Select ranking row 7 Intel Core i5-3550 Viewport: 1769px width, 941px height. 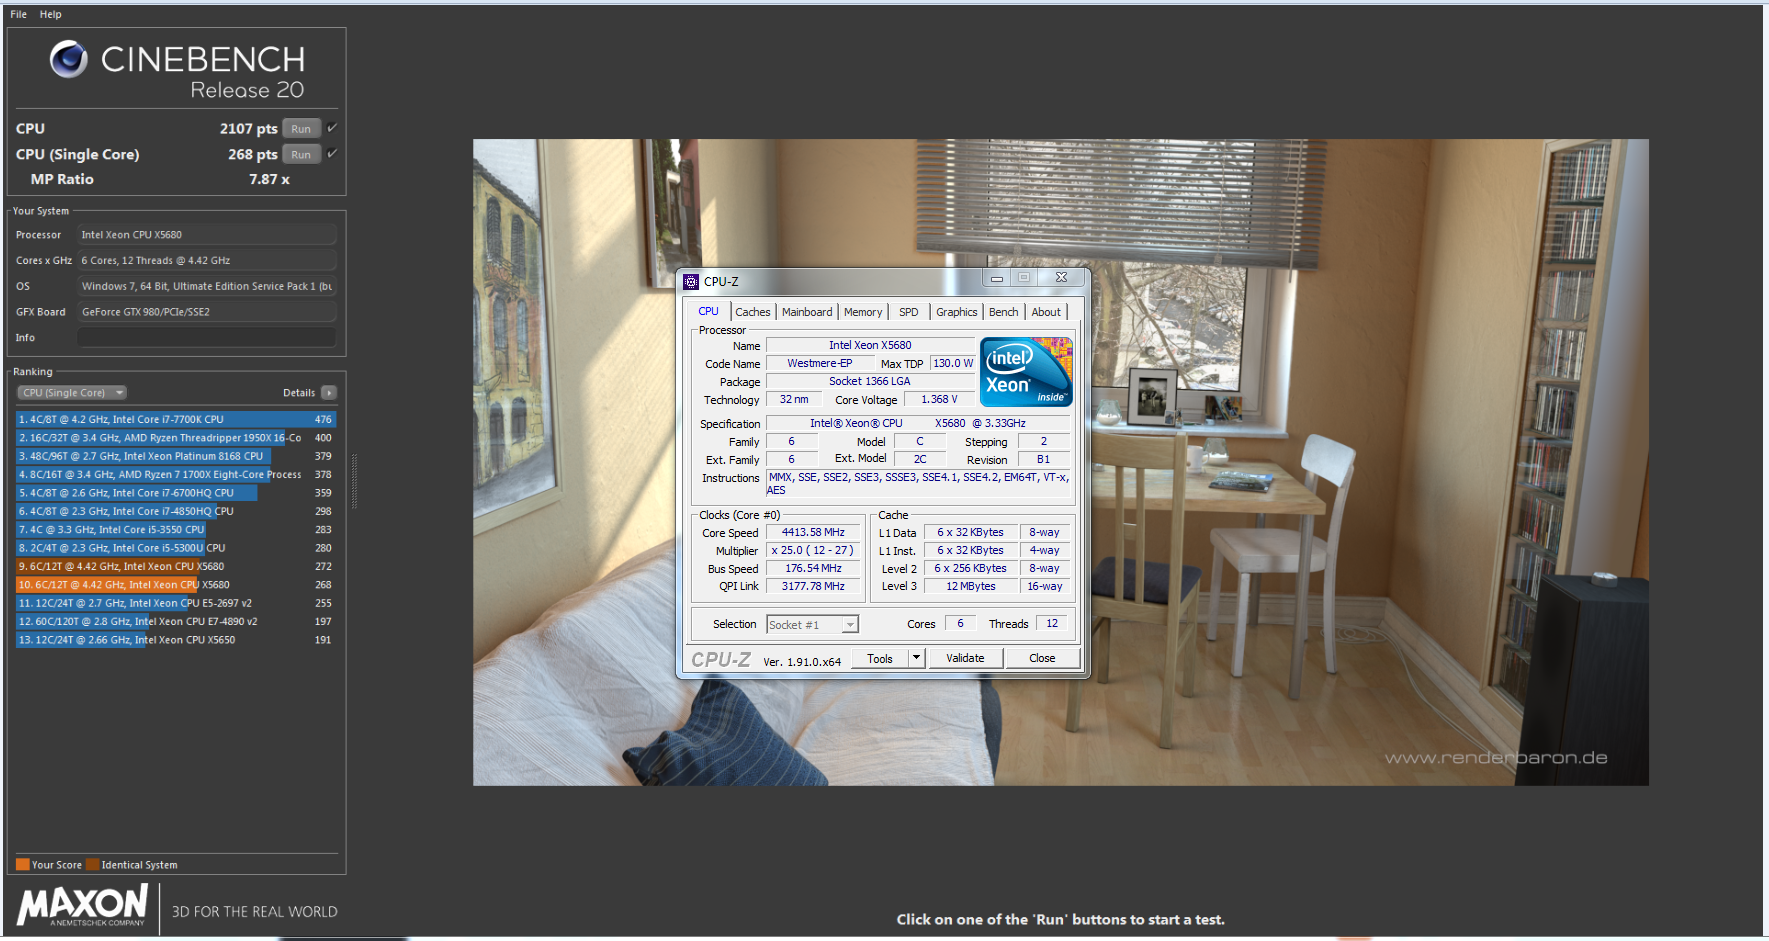pos(176,530)
